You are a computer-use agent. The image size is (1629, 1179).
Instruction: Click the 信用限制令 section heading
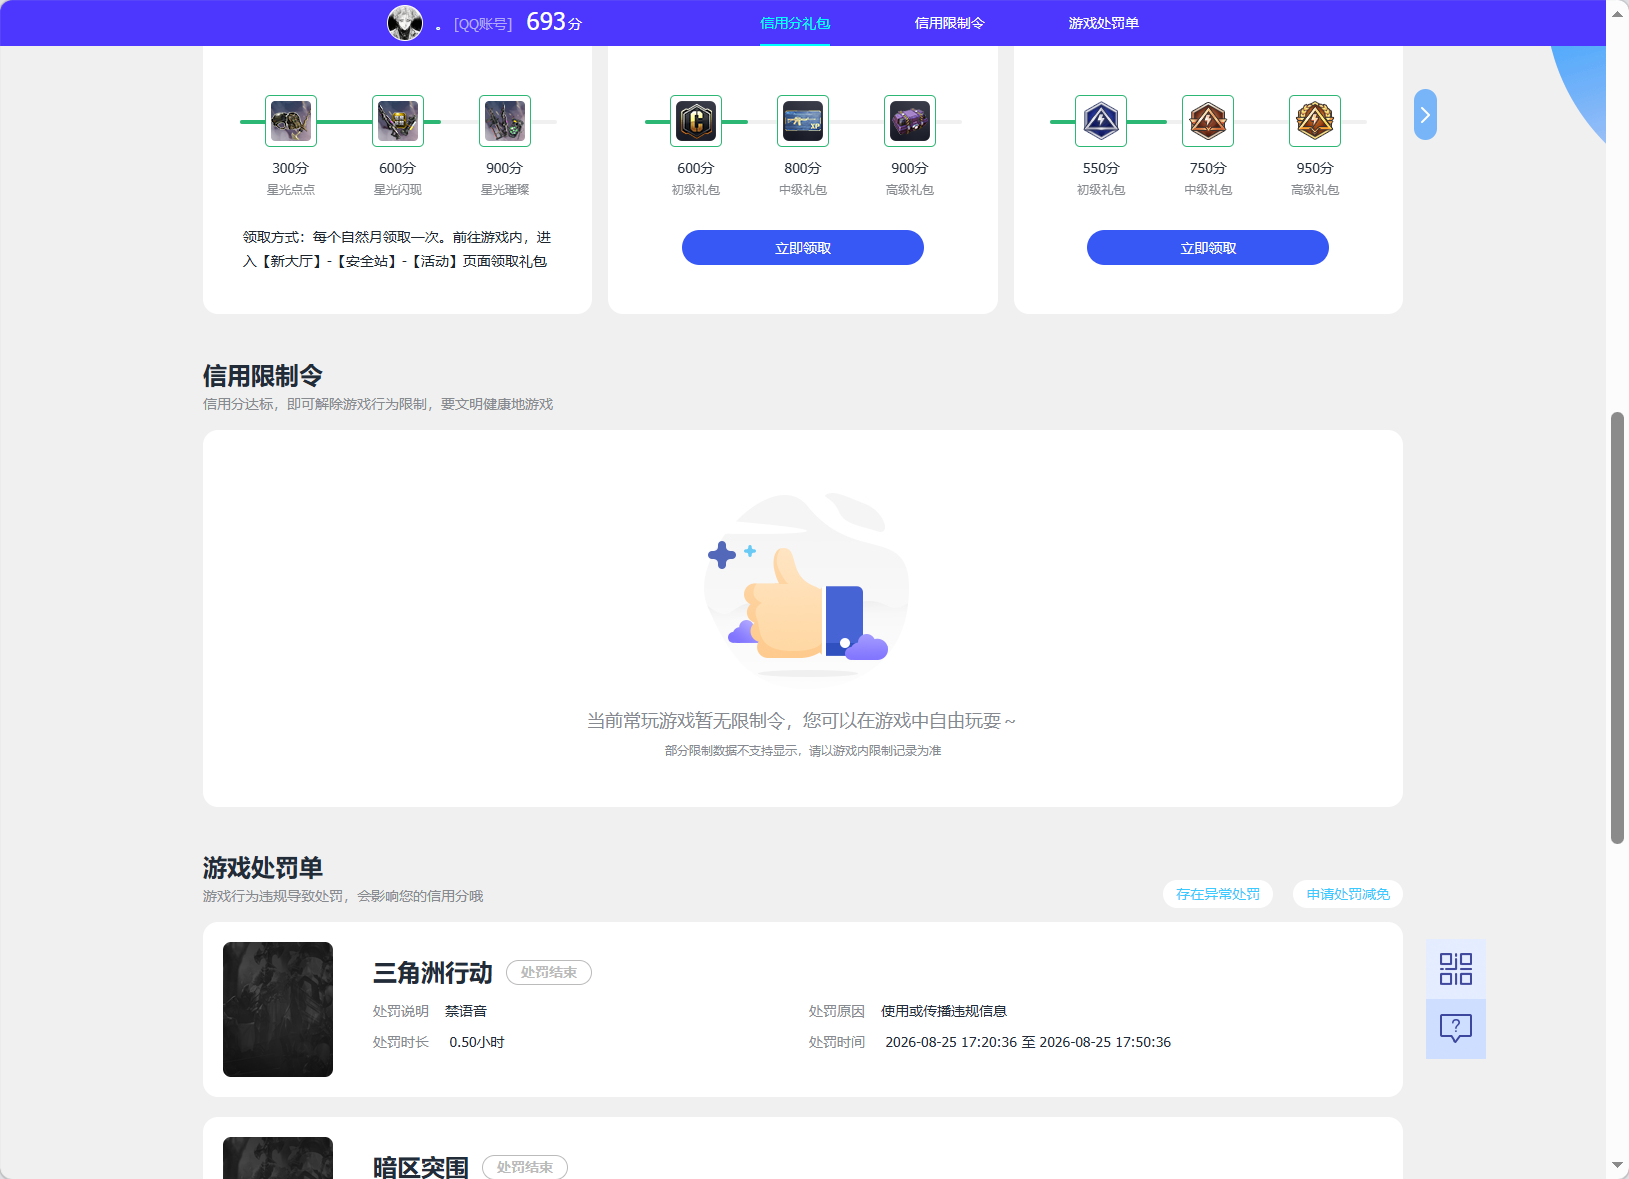pyautogui.click(x=263, y=376)
